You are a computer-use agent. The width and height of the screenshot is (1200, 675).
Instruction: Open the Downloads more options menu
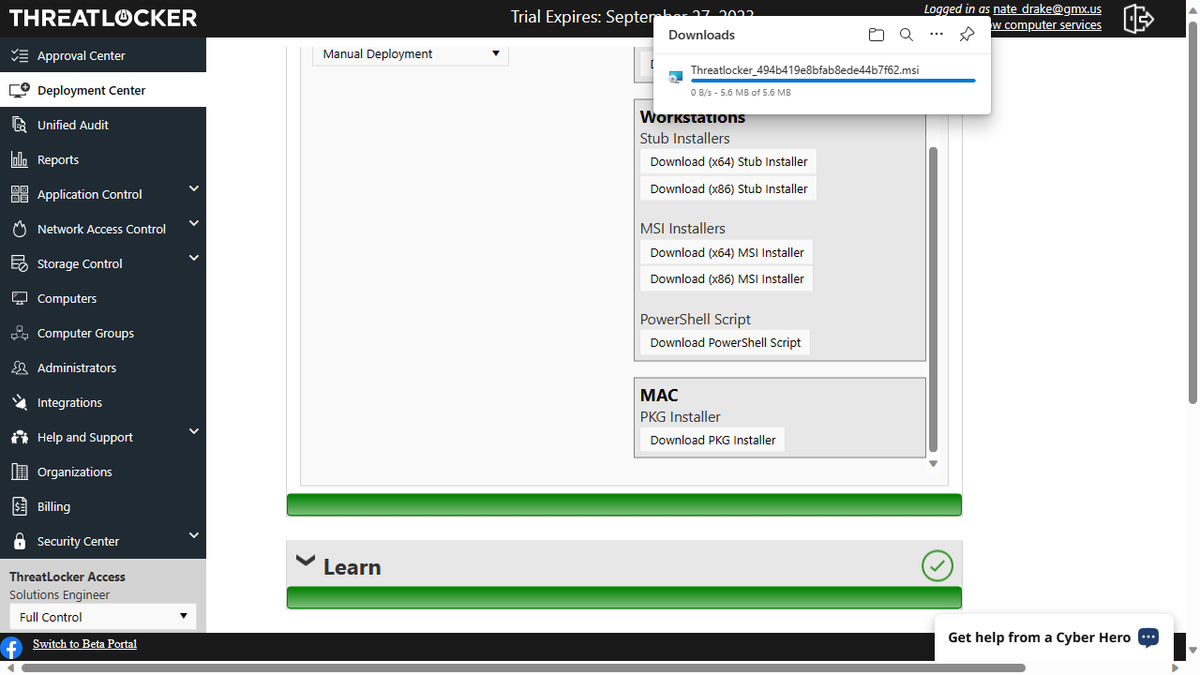pos(936,35)
